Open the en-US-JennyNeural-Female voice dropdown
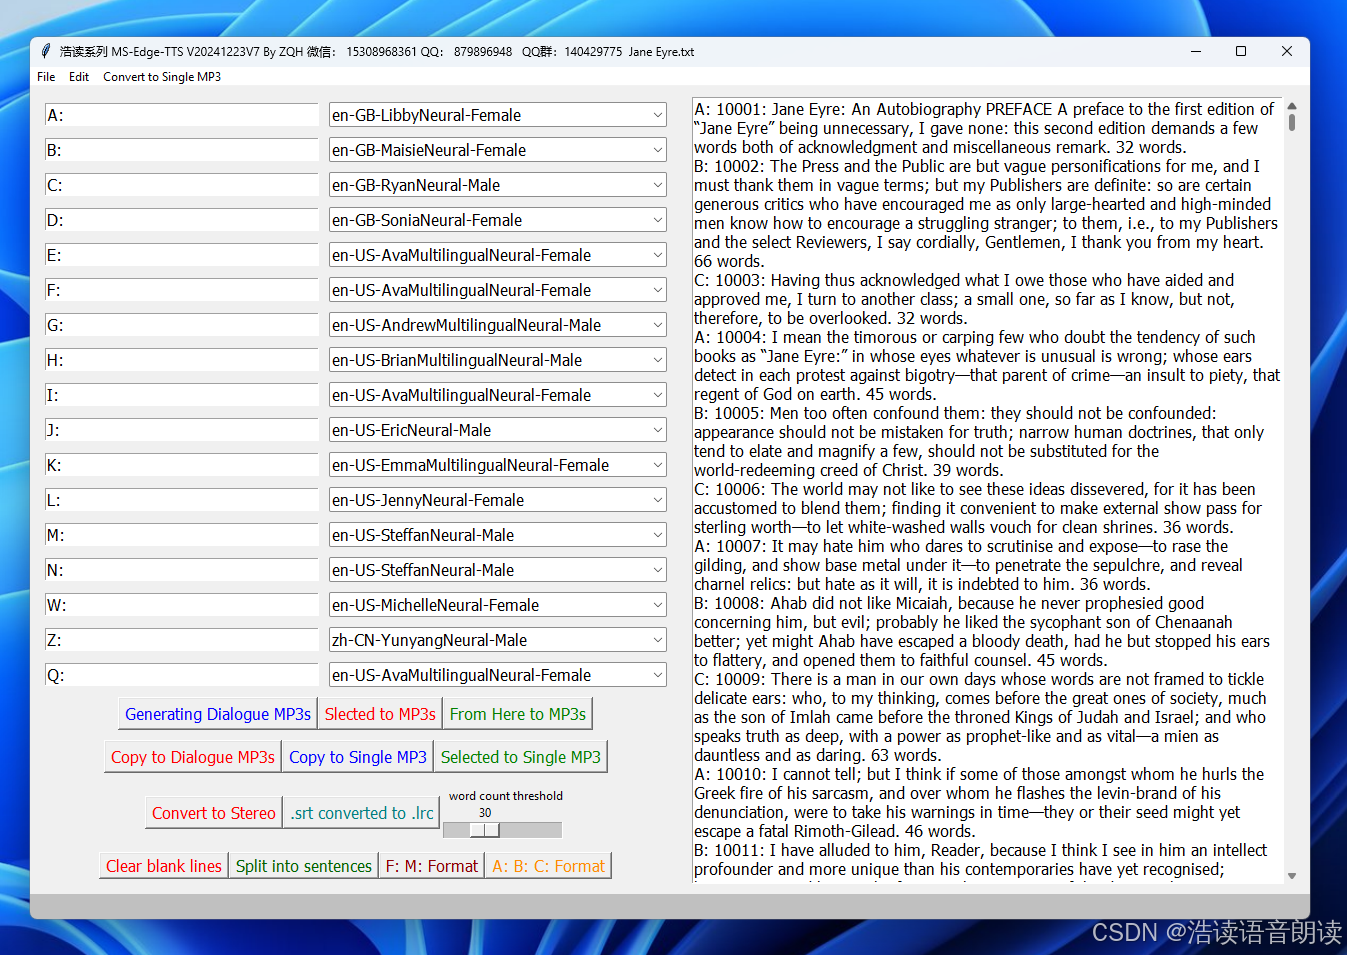The image size is (1347, 955). 498,500
